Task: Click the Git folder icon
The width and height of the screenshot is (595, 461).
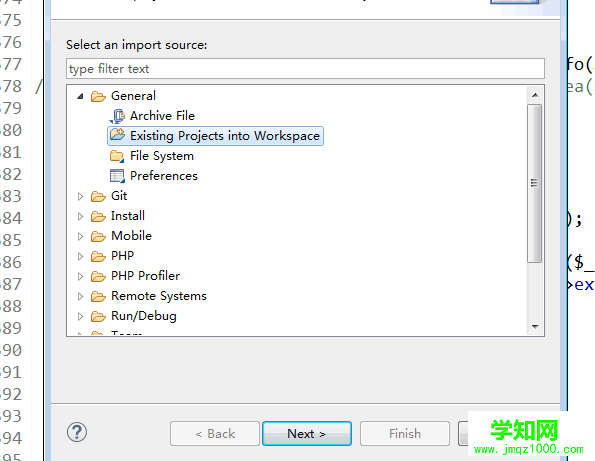Action: click(98, 197)
